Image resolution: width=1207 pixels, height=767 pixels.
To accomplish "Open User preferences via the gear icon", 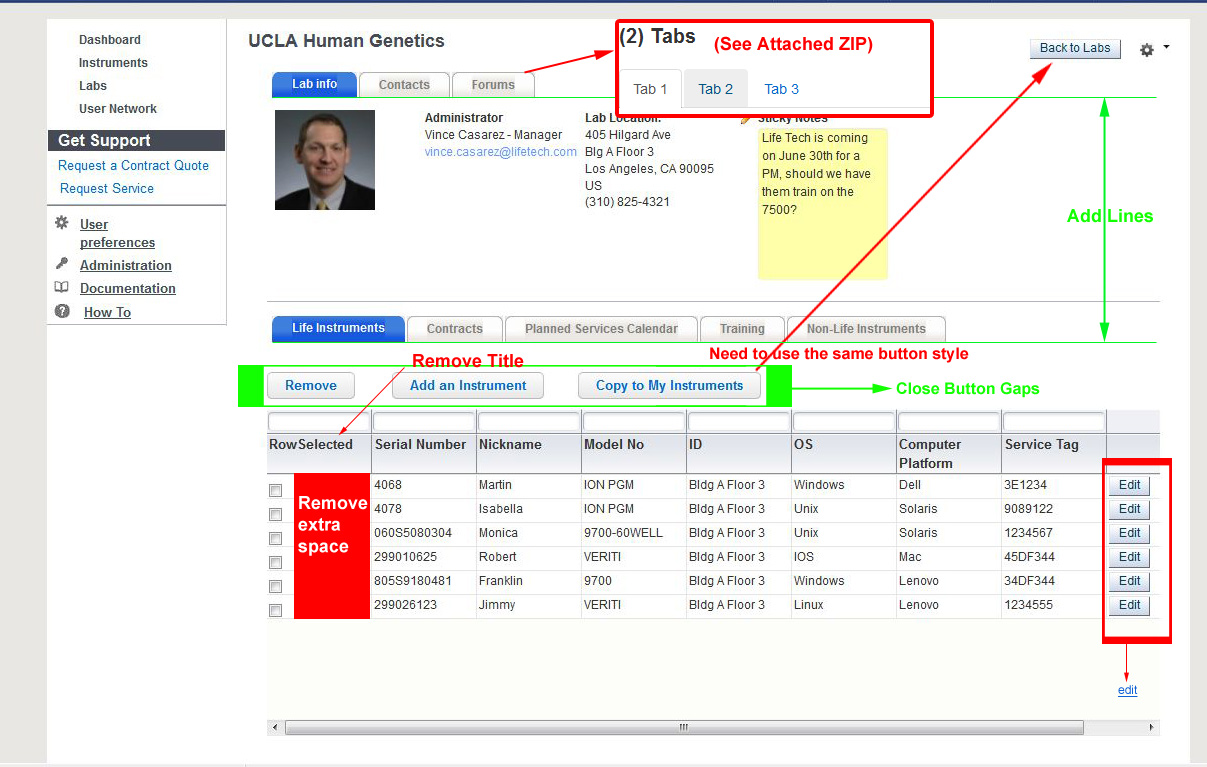I will pyautogui.click(x=63, y=224).
